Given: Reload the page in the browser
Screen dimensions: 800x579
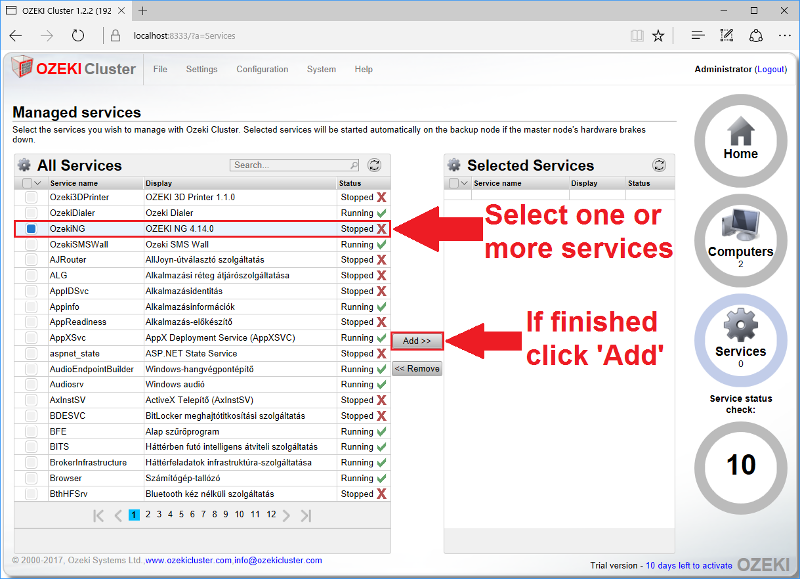Looking at the screenshot, I should 78,36.
